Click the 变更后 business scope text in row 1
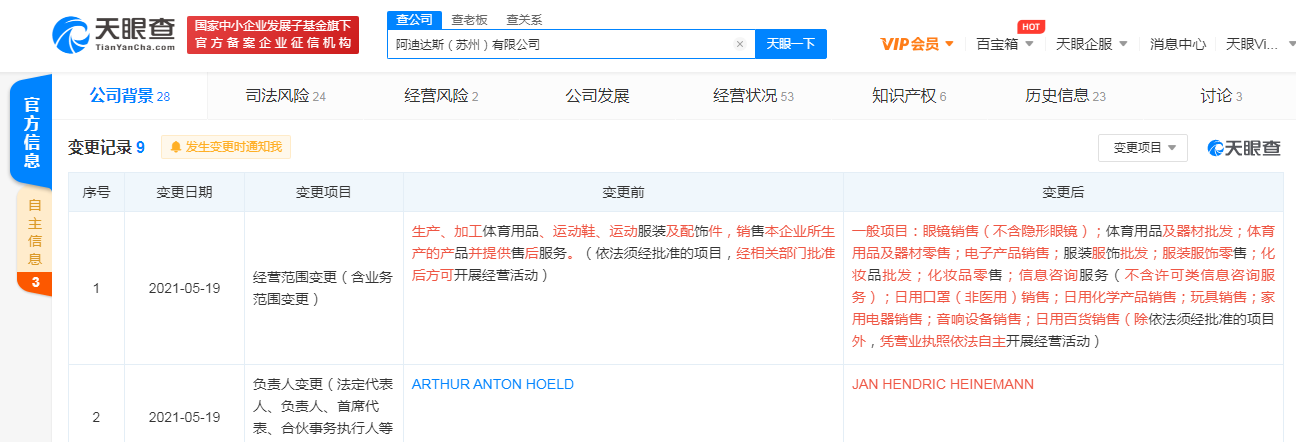The height and width of the screenshot is (442, 1296). tap(1063, 286)
